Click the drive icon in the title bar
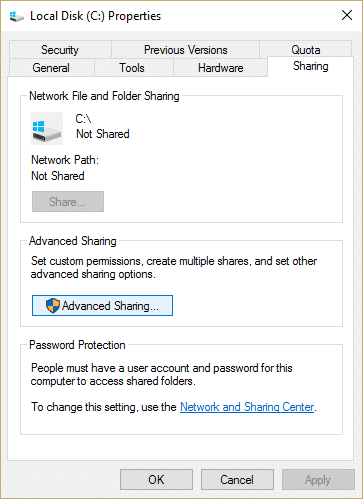This screenshot has height=499, width=363. [16, 16]
